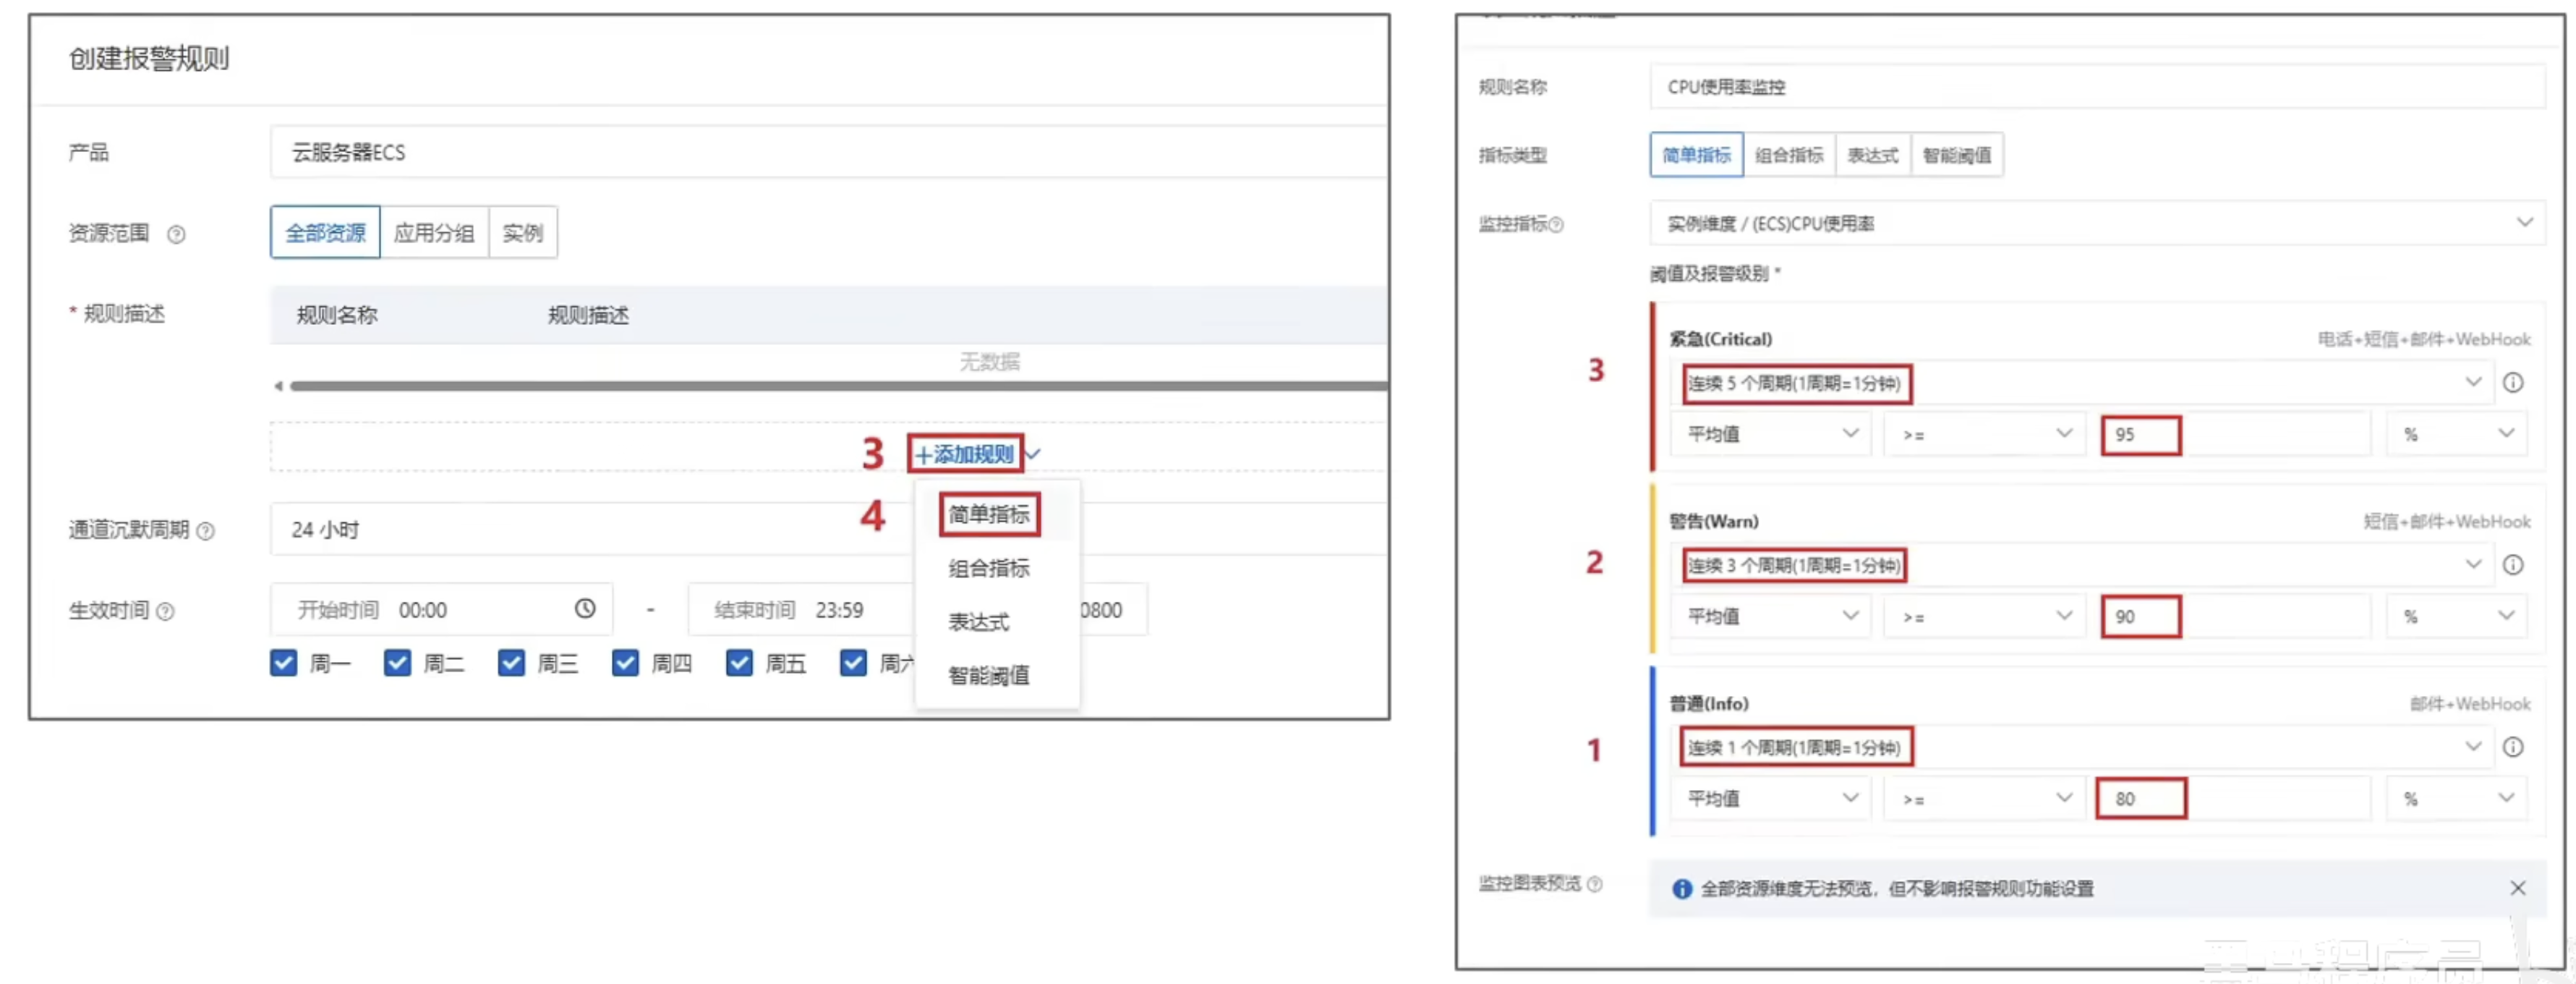Click the help icon next to 监控指标
Image resolution: width=2576 pixels, height=984 pixels.
click(1558, 225)
